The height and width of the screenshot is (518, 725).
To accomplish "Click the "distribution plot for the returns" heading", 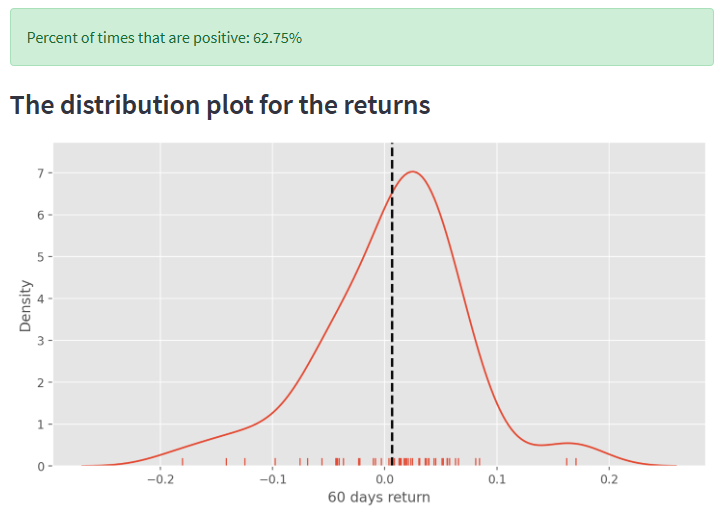I will [220, 105].
